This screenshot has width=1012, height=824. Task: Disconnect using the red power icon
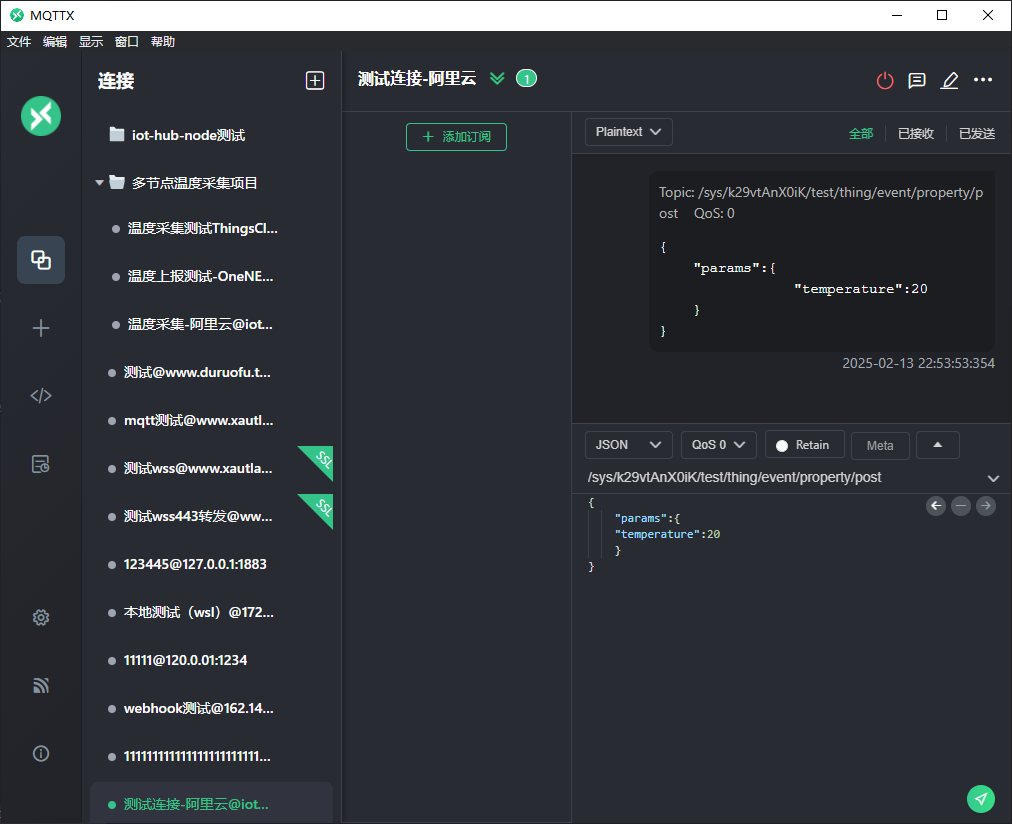click(885, 81)
